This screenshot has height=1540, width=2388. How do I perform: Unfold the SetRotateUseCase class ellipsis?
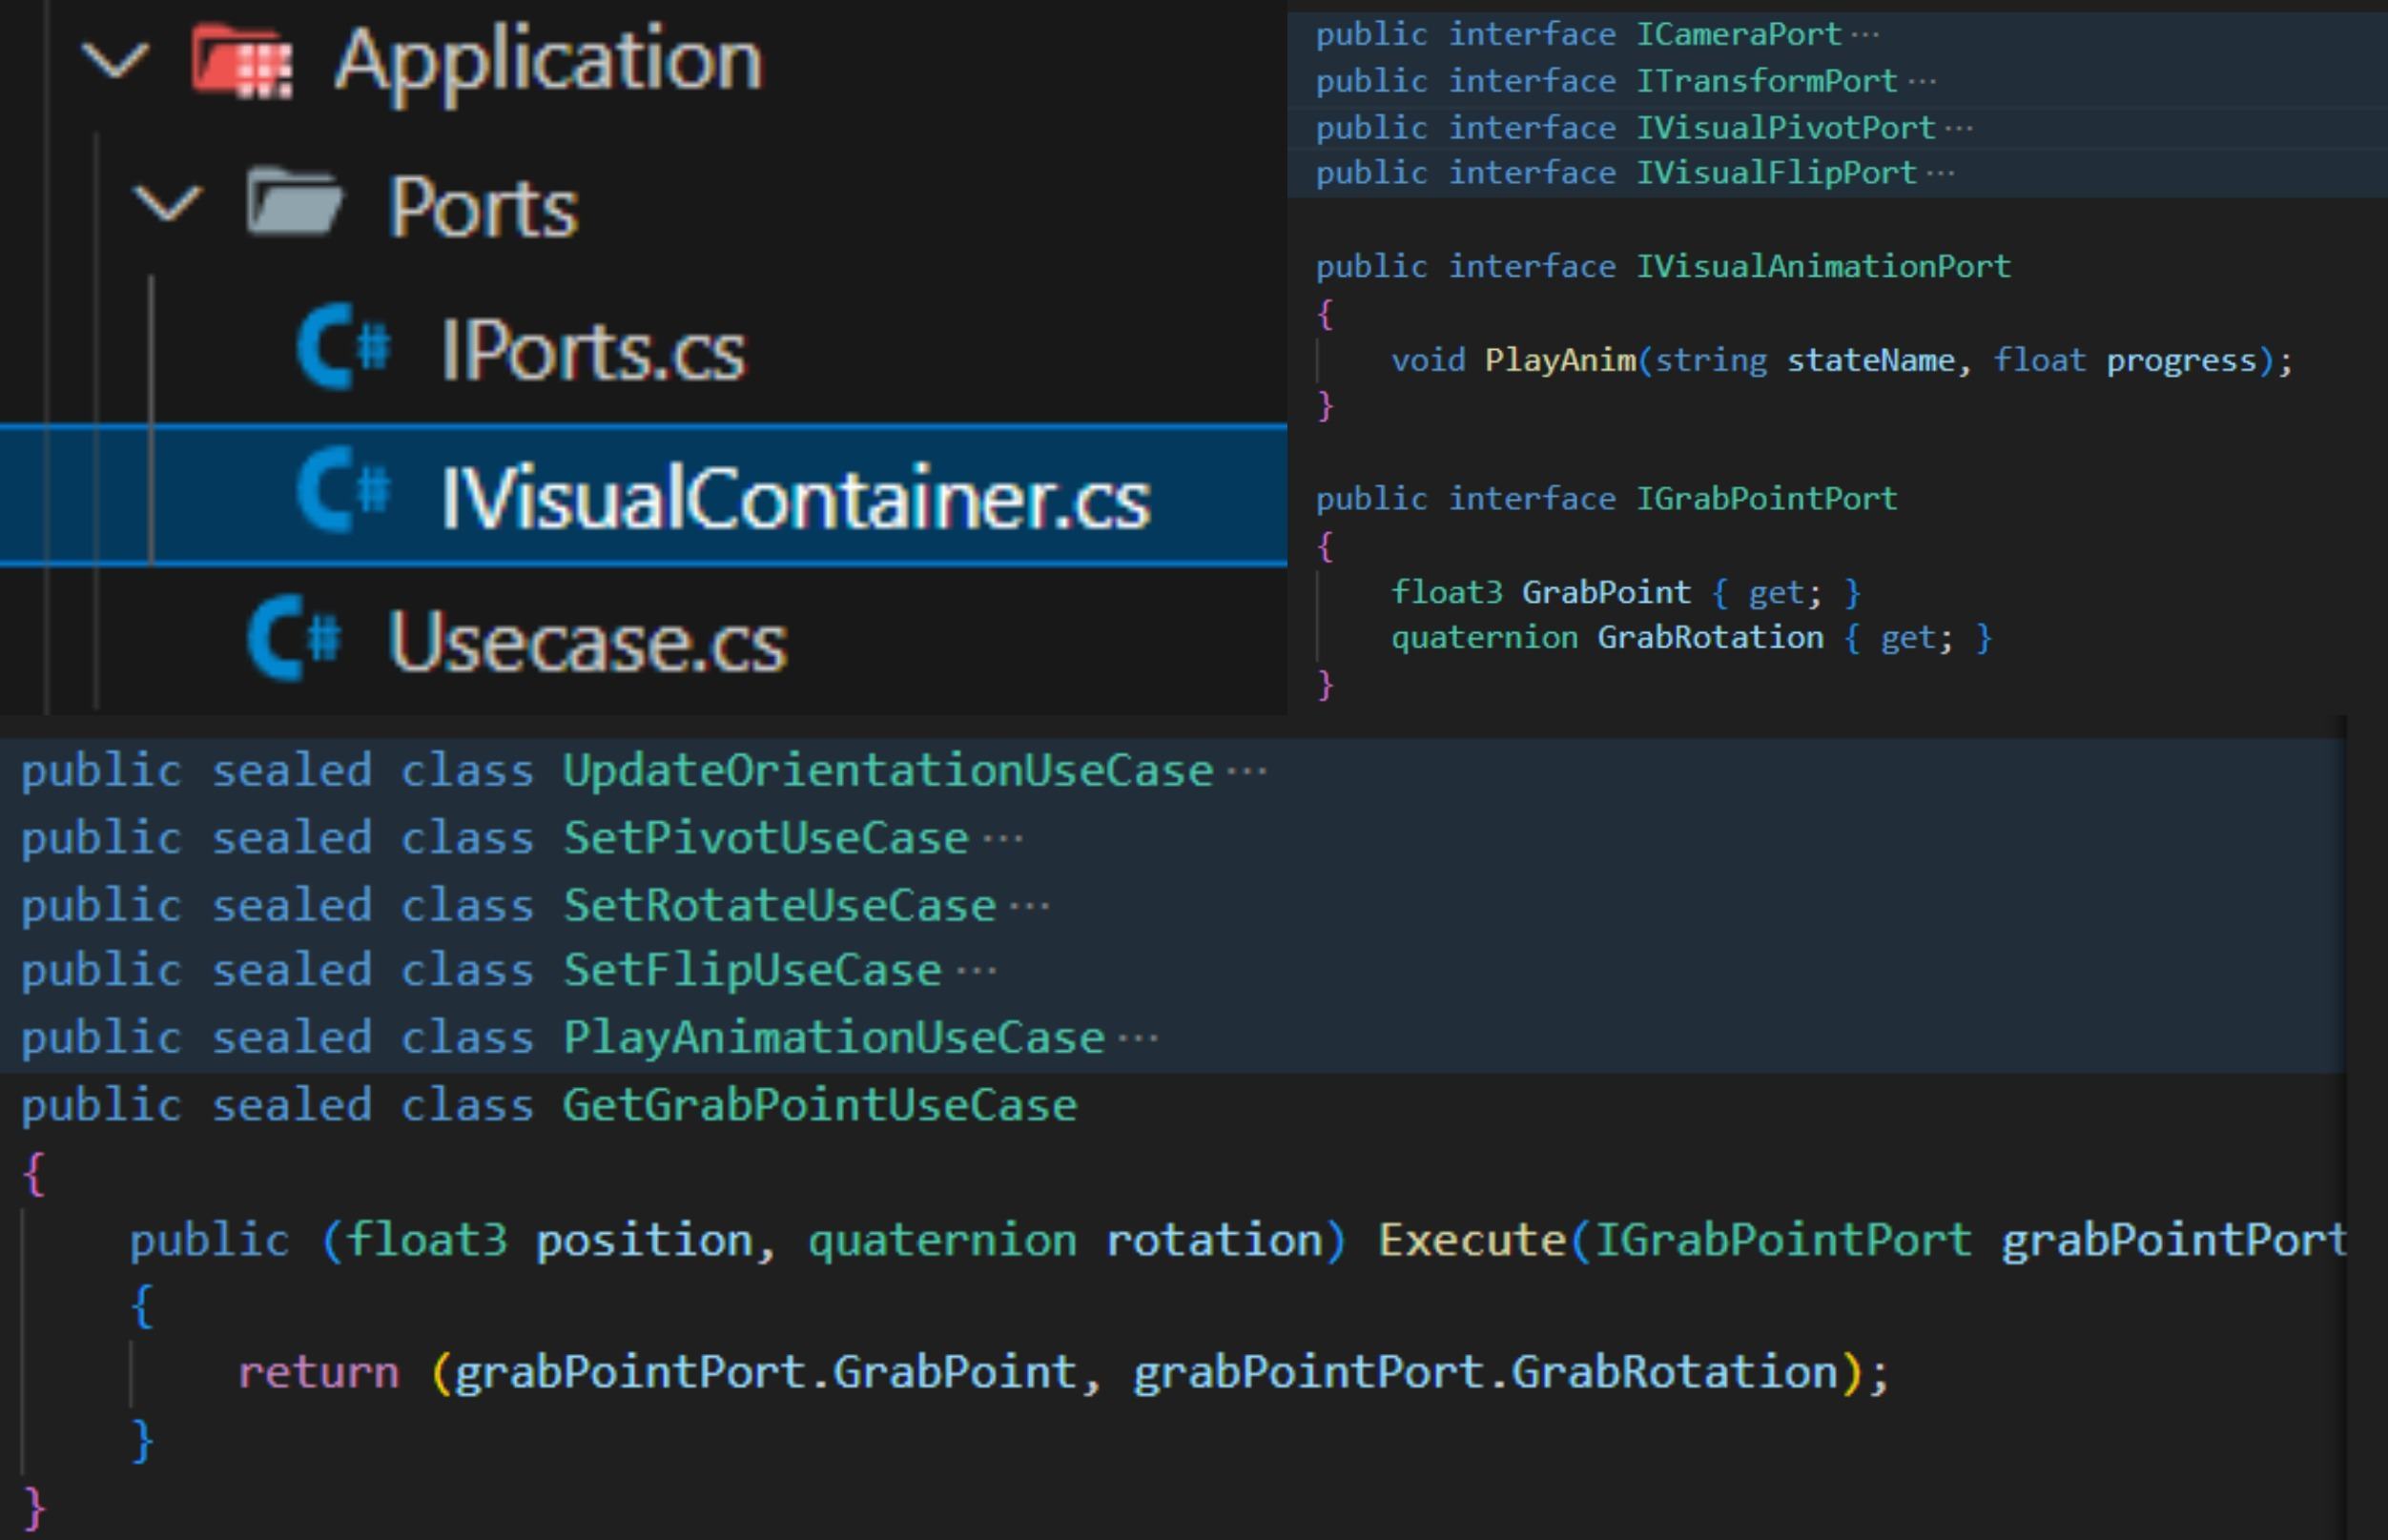click(1029, 906)
